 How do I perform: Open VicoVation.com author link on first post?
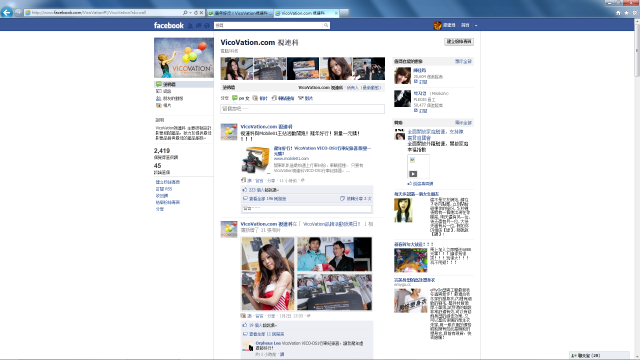[x=267, y=127]
